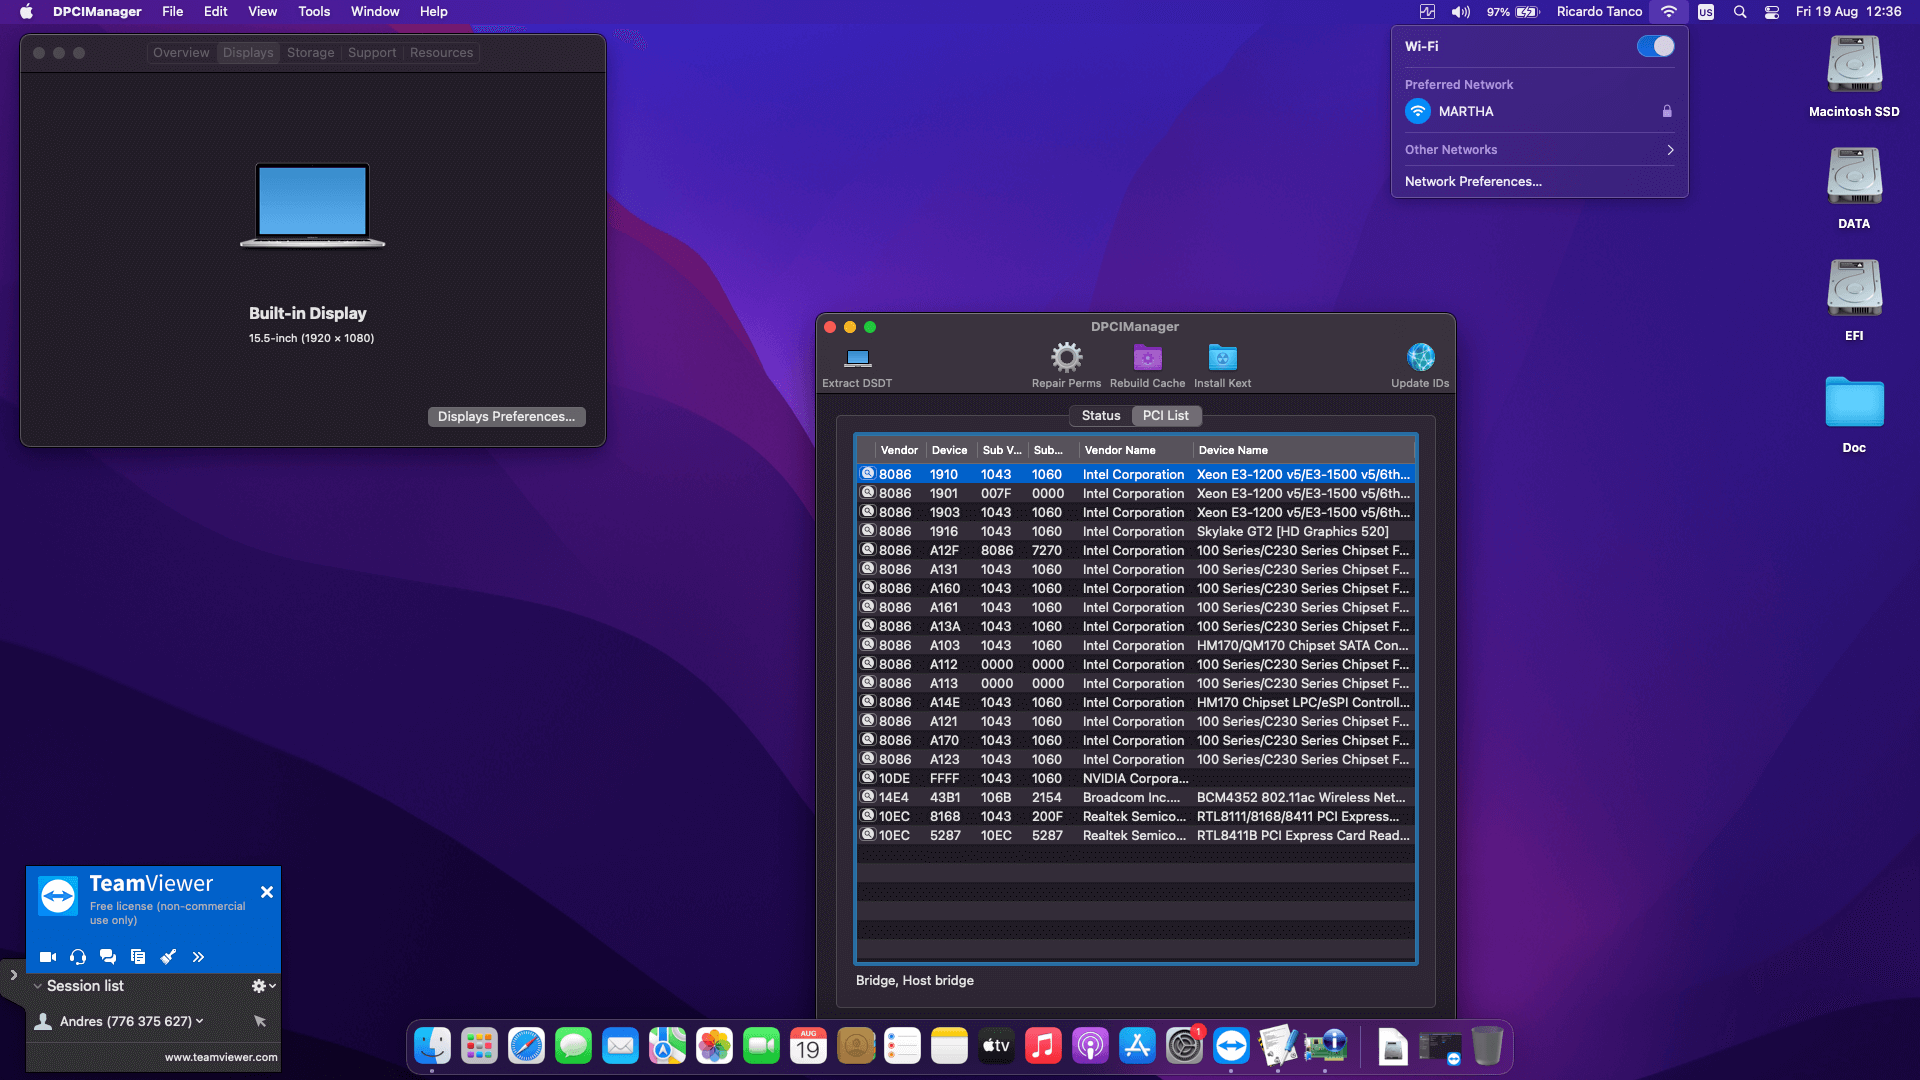Viewport: 1920px width, 1080px height.
Task: Open the Tools menu
Action: click(313, 11)
